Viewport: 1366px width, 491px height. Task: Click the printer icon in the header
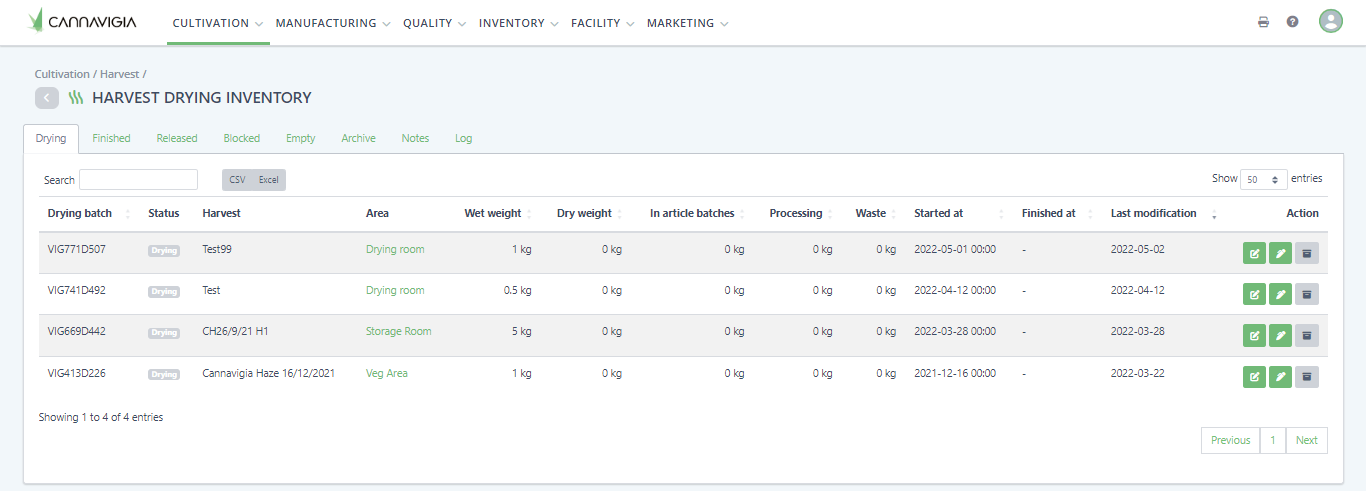click(1263, 22)
